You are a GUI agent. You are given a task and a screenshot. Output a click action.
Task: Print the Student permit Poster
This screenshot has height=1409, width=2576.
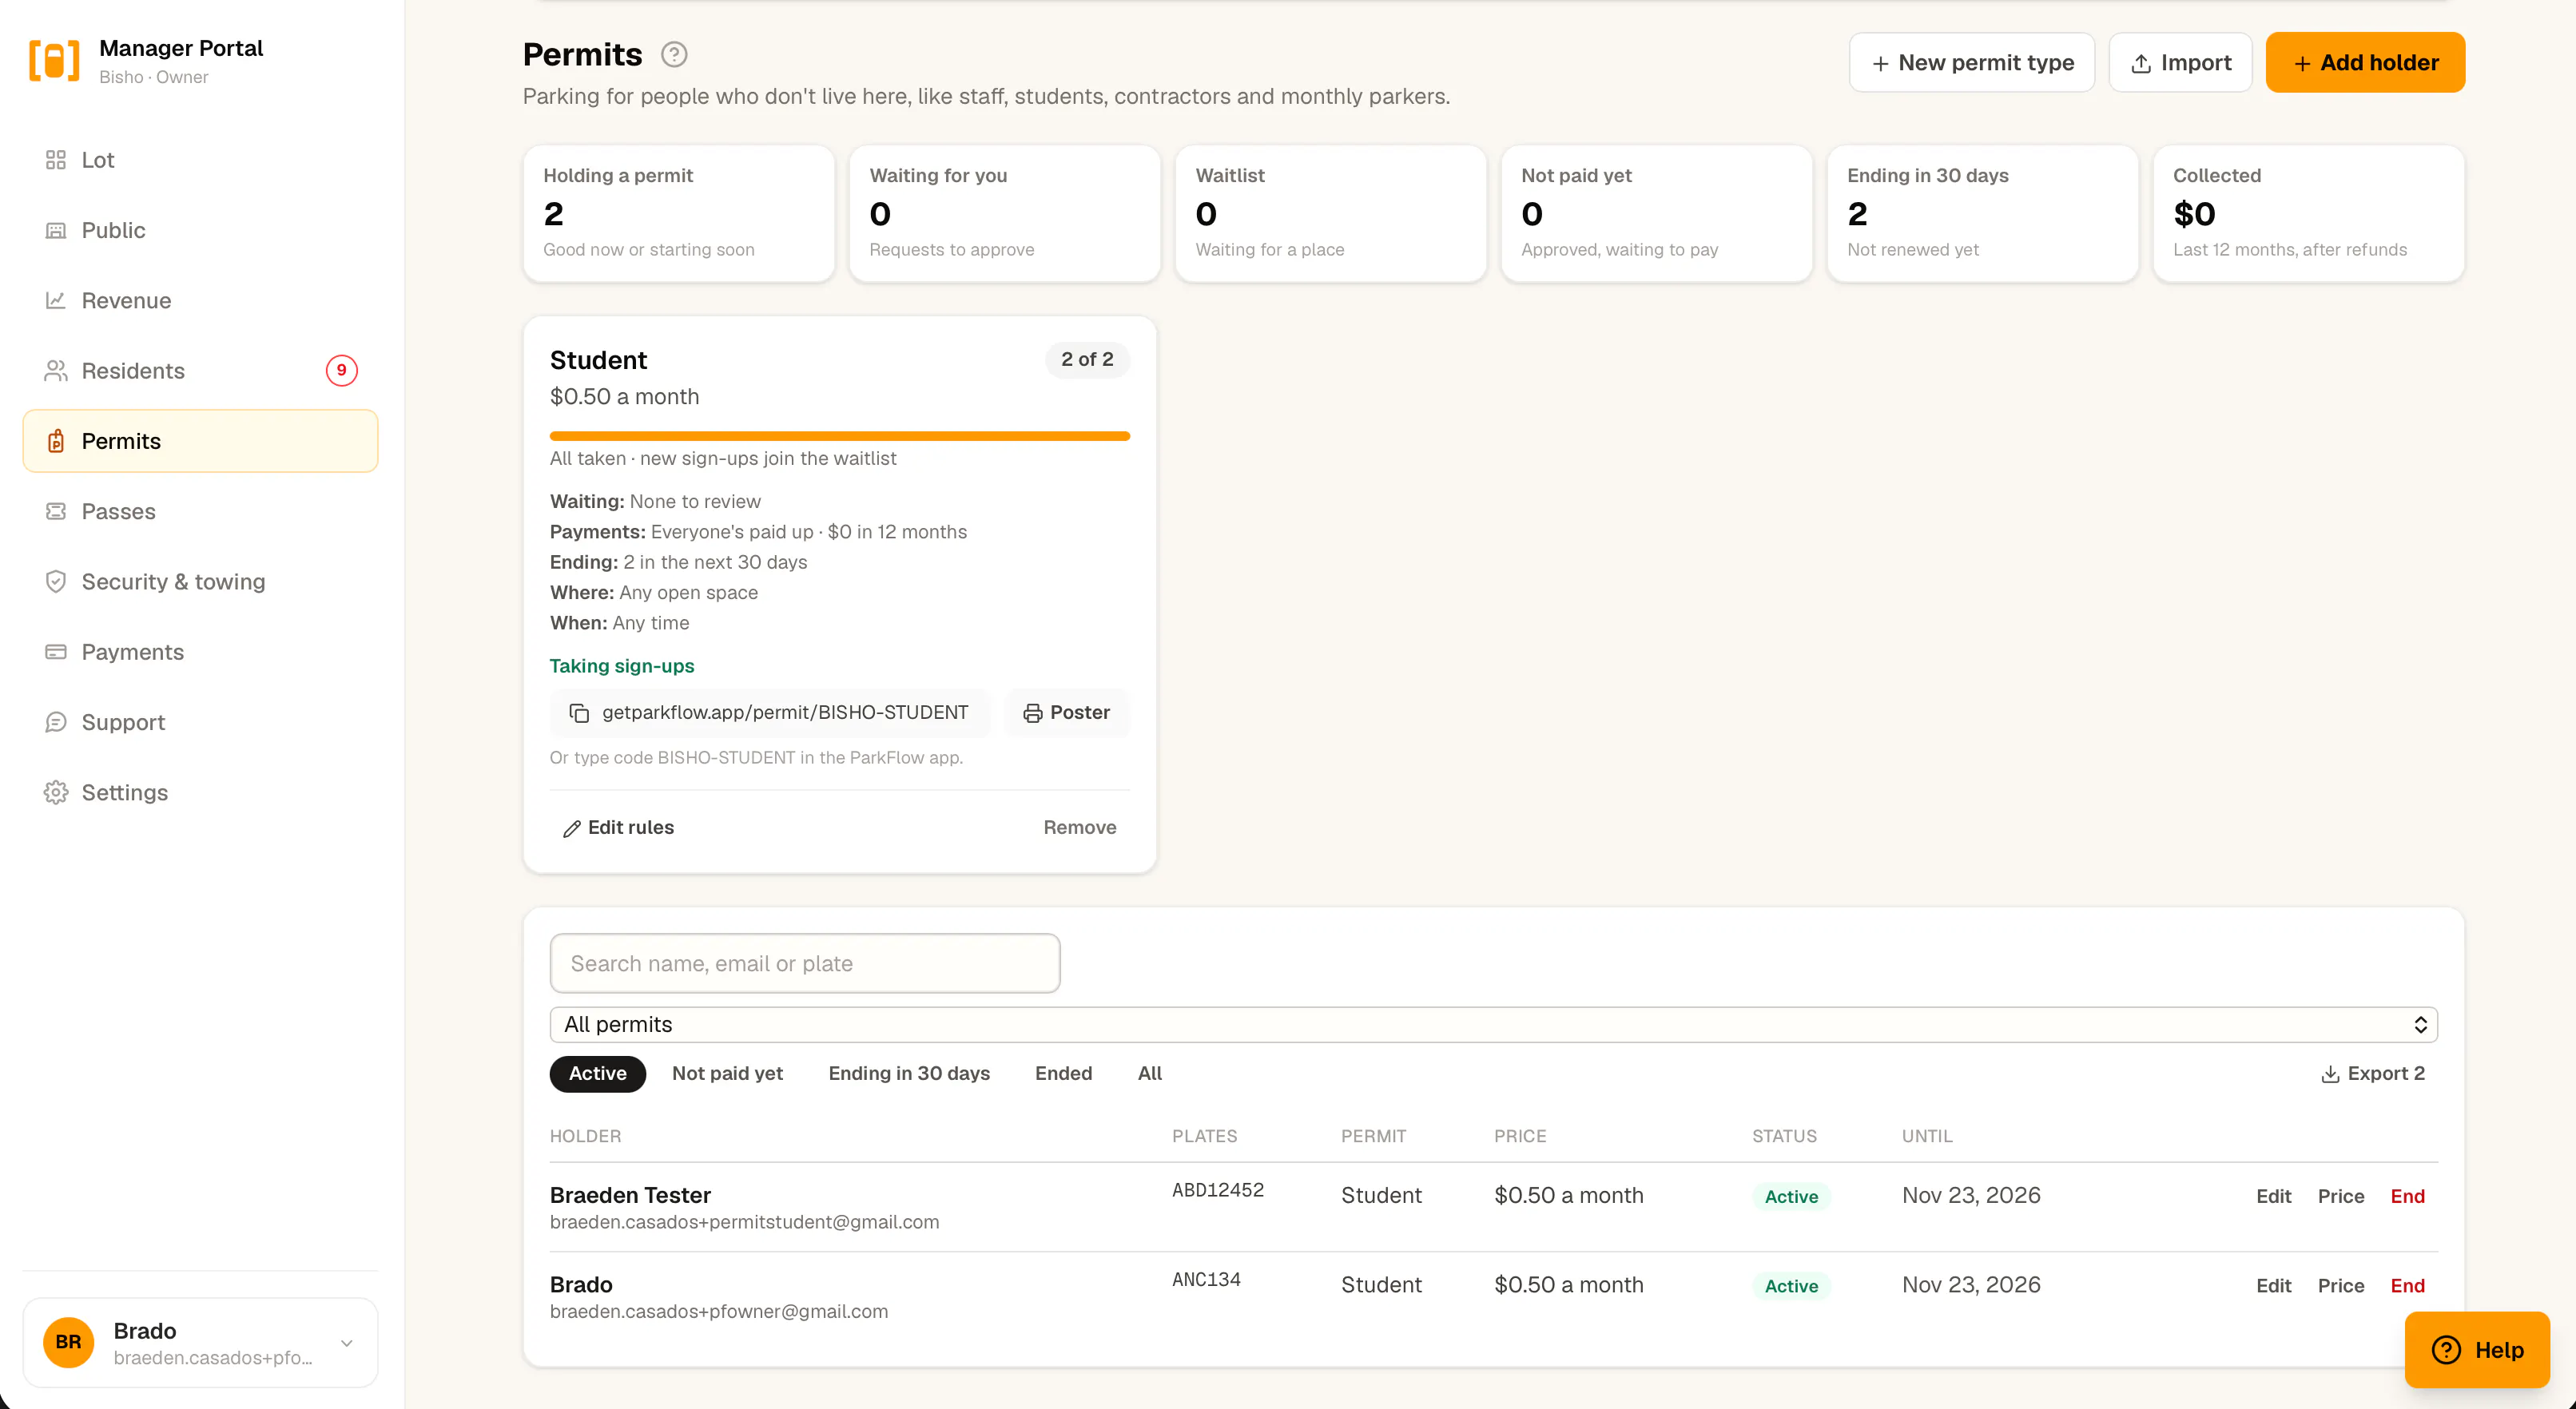1067,712
